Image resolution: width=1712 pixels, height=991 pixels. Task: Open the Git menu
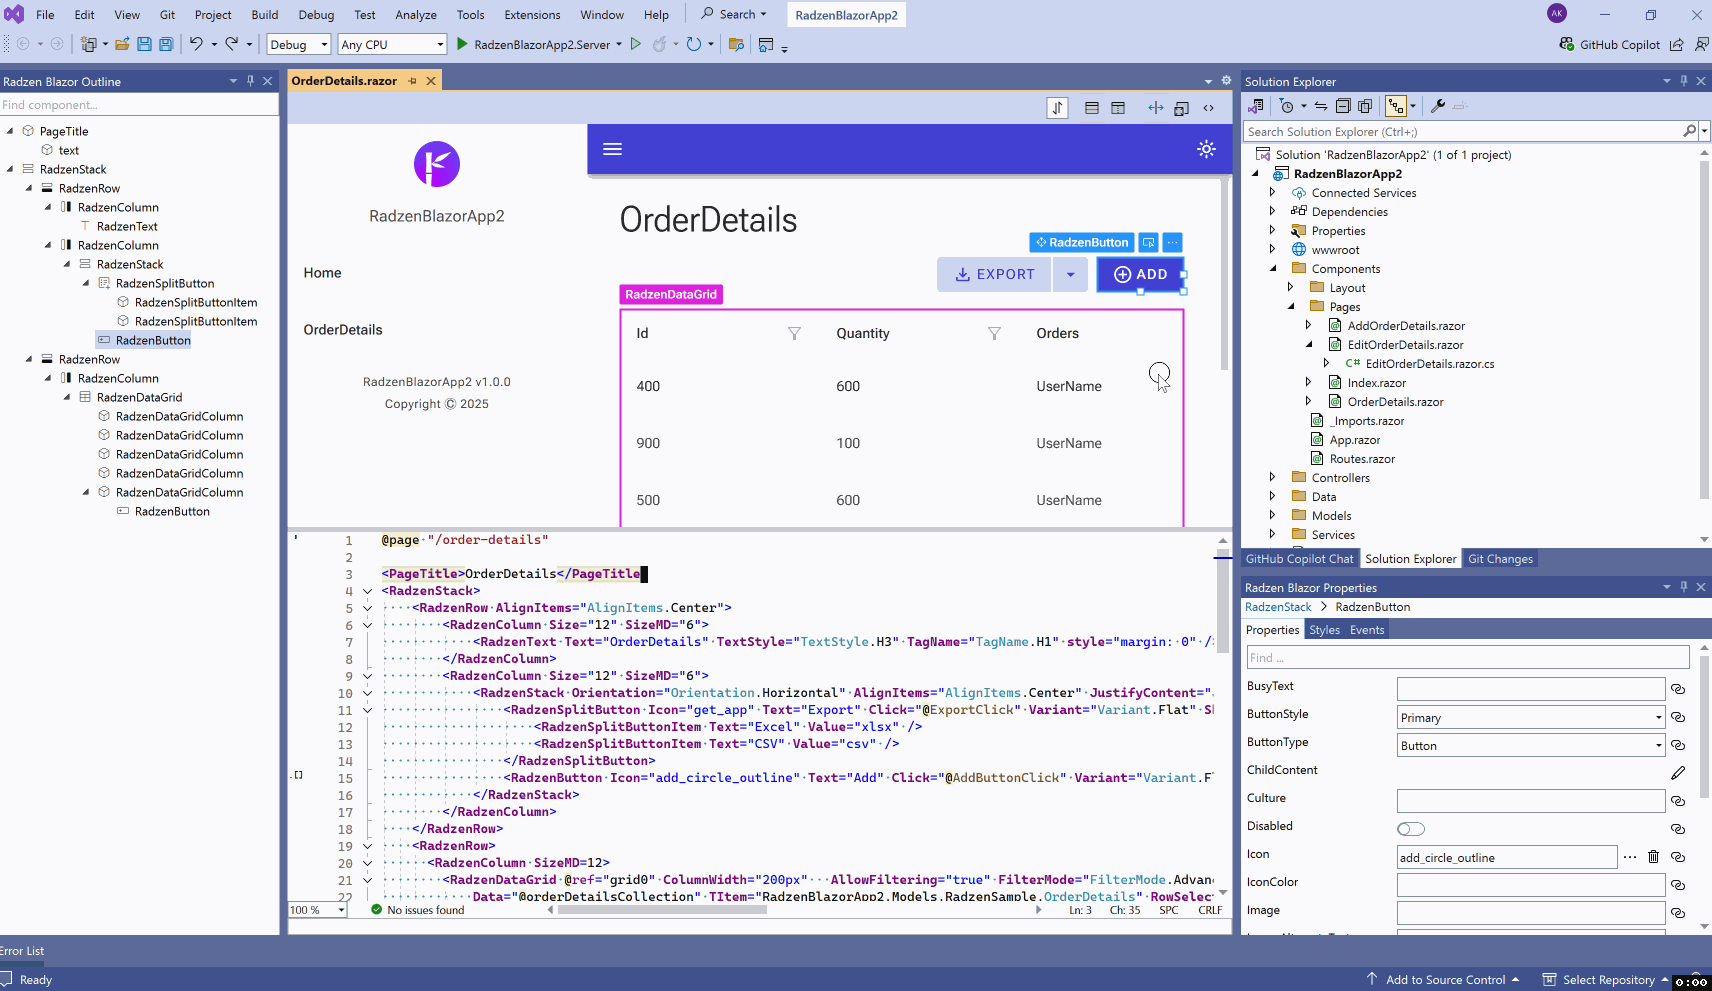tap(167, 15)
